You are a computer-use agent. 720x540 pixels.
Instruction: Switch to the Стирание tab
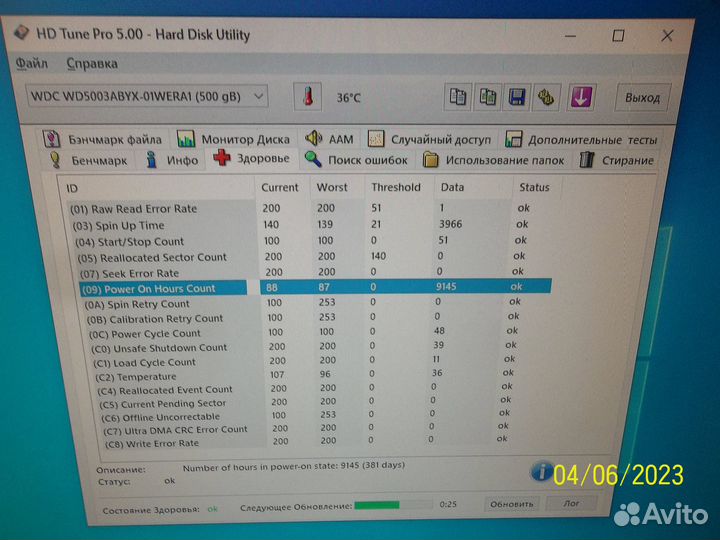[617, 161]
